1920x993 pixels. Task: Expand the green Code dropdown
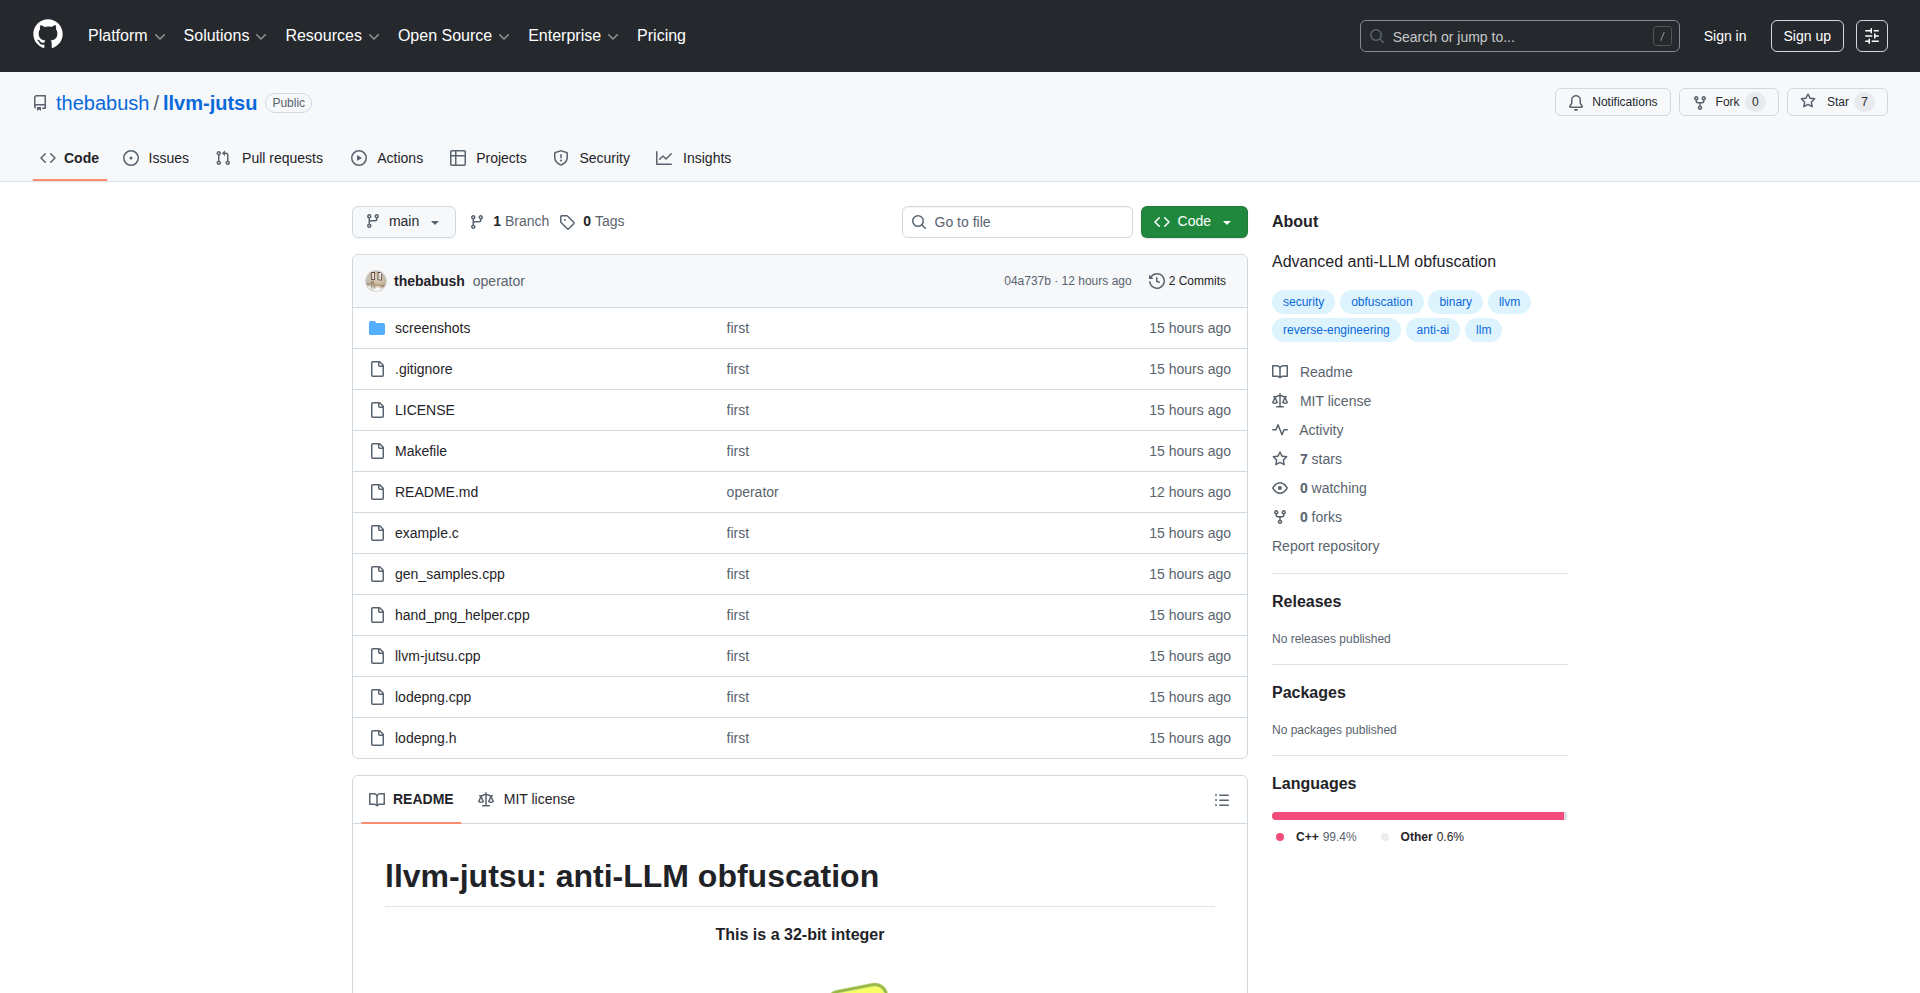point(1193,222)
